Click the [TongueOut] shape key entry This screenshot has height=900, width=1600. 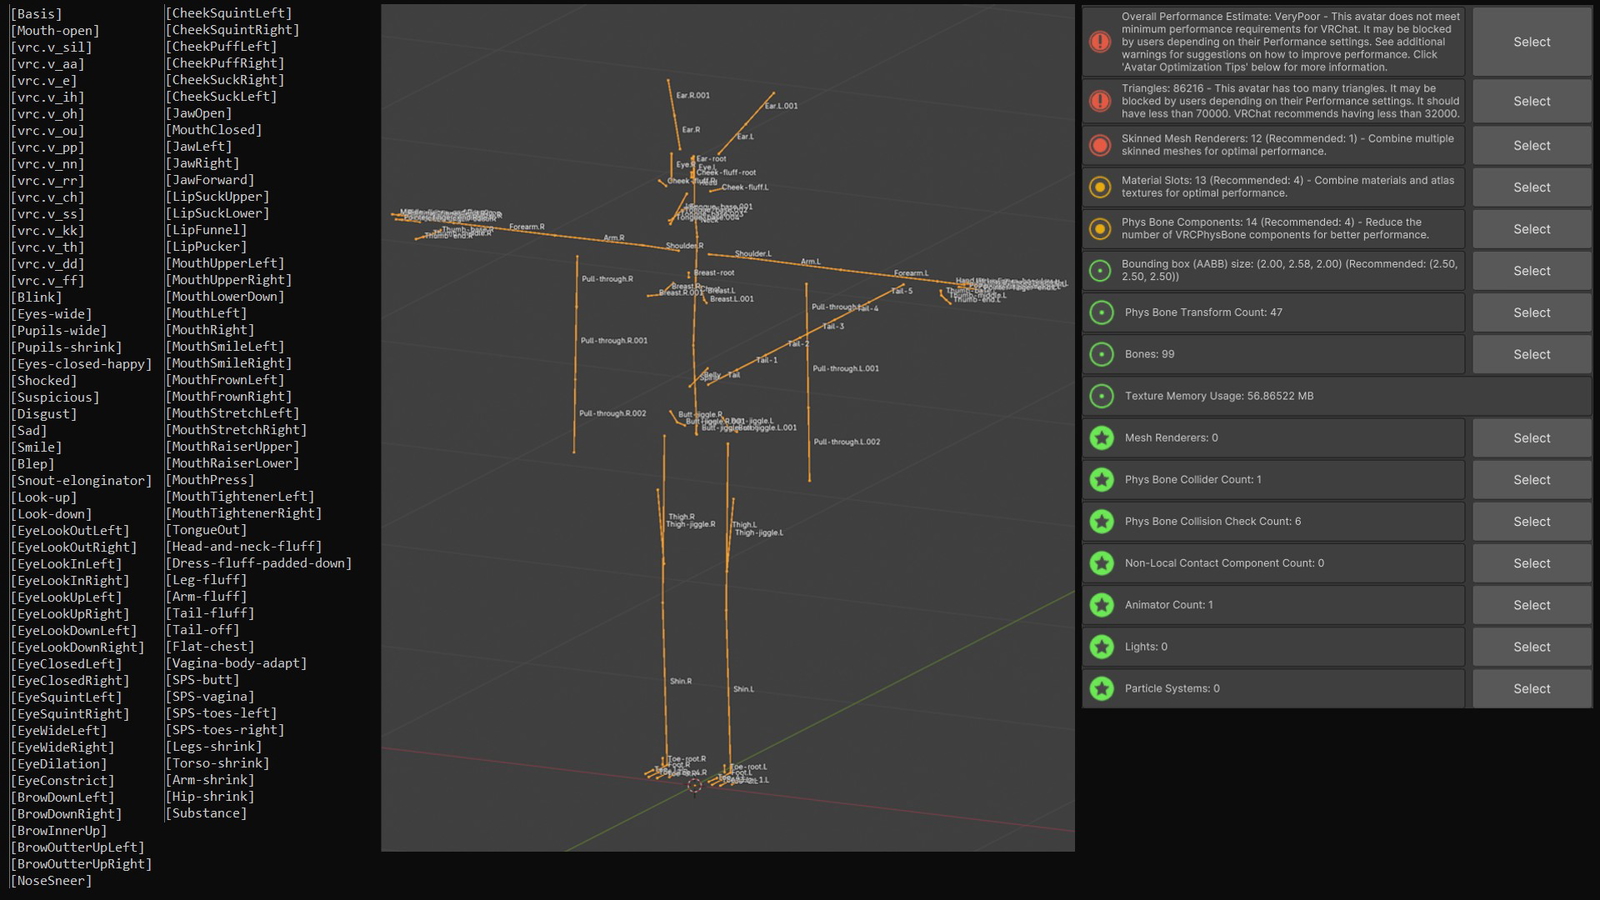(205, 530)
